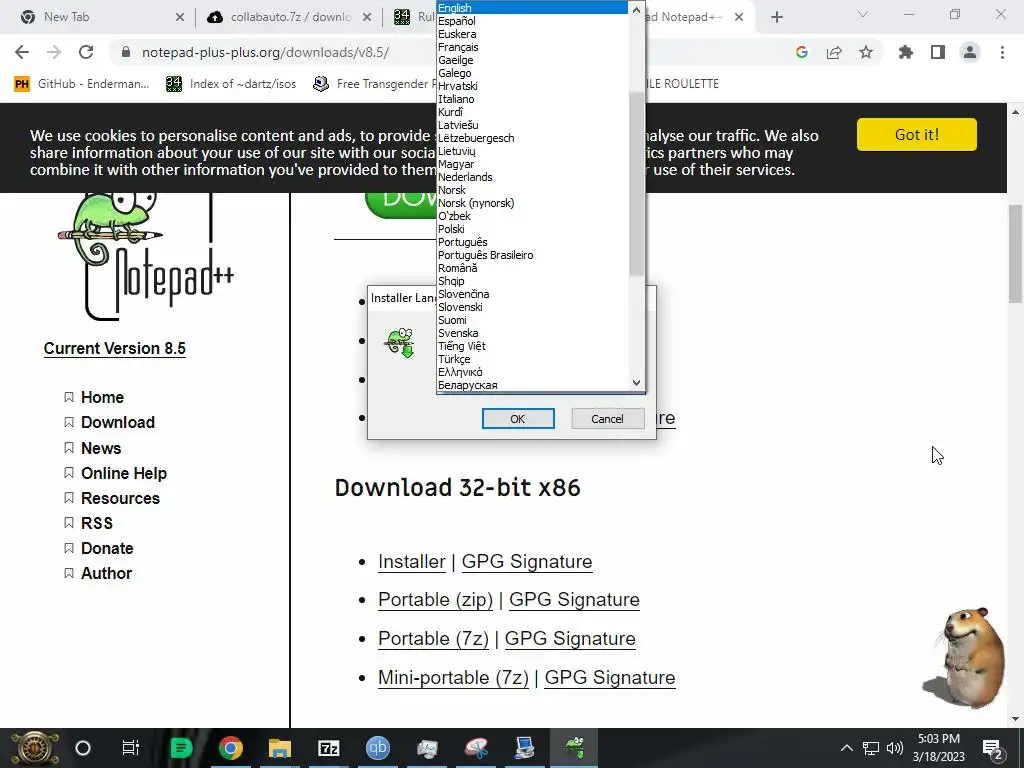The height and width of the screenshot is (768, 1024).
Task: Open Download in the sidebar menu
Action: pyautogui.click(x=118, y=422)
